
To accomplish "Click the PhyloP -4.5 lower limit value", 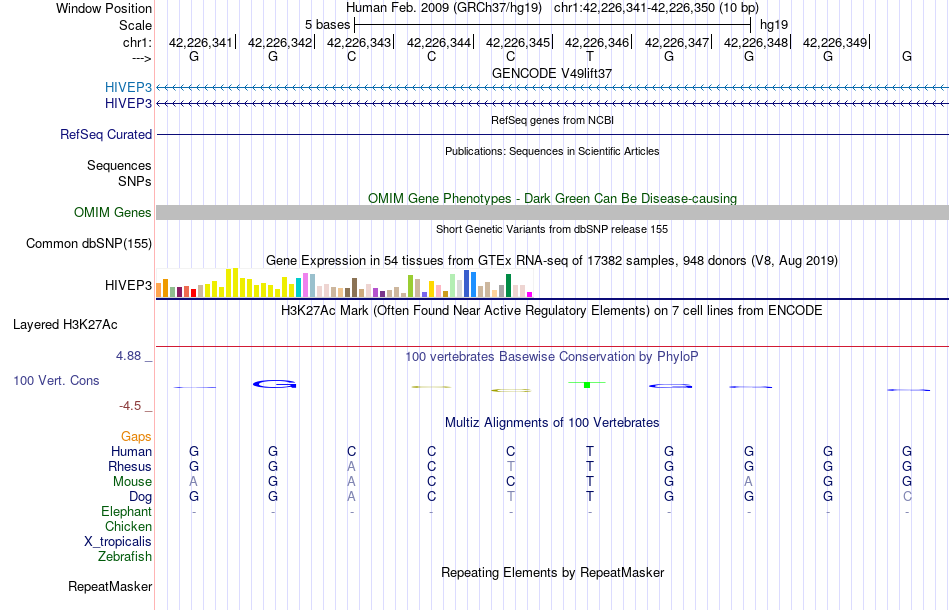I will pyautogui.click(x=130, y=406).
